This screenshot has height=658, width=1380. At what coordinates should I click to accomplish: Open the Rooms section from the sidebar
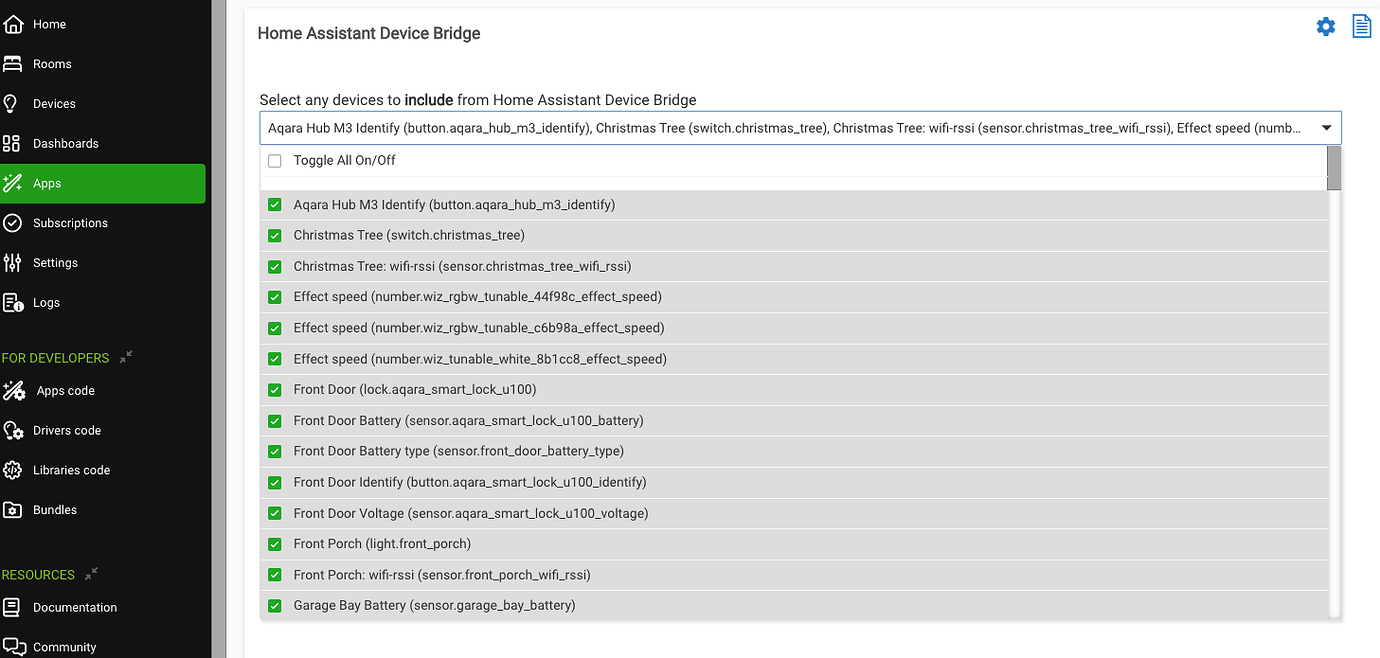14,63
